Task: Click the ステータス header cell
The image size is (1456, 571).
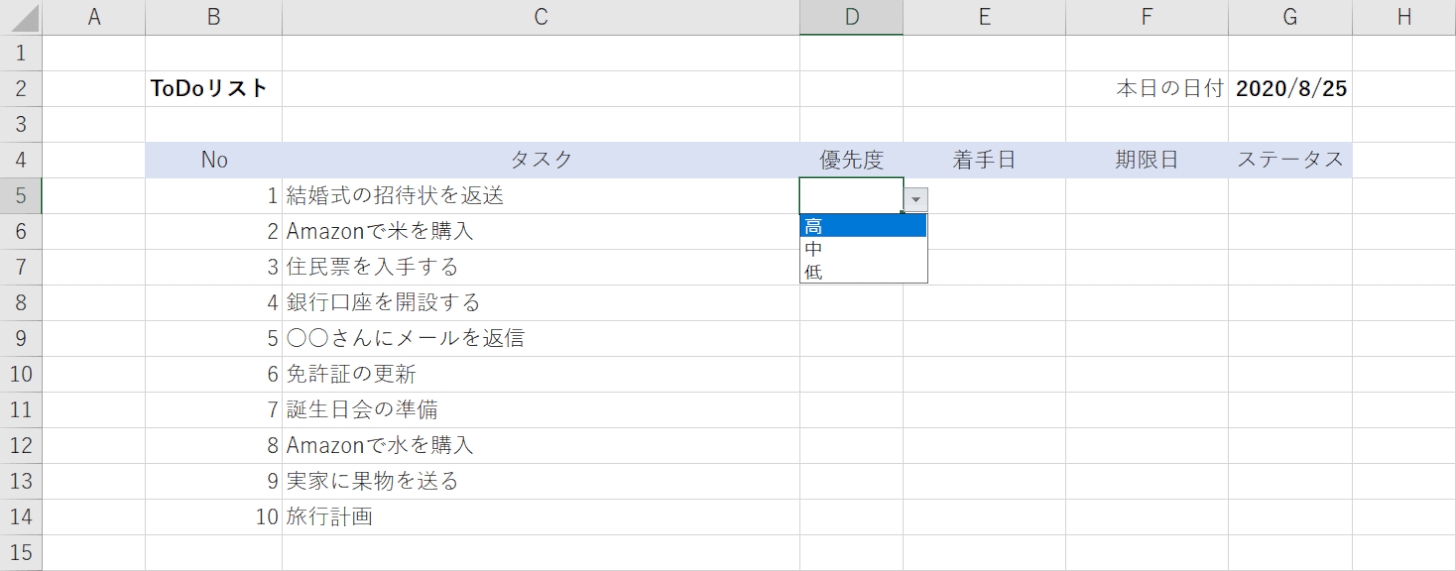Action: [x=1290, y=160]
